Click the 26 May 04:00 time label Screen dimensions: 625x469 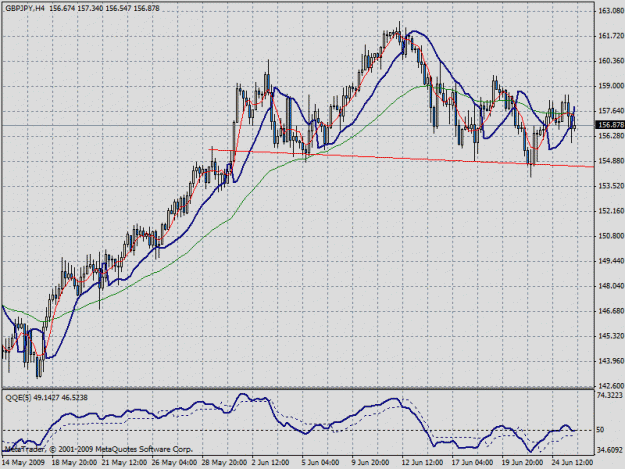point(174,463)
